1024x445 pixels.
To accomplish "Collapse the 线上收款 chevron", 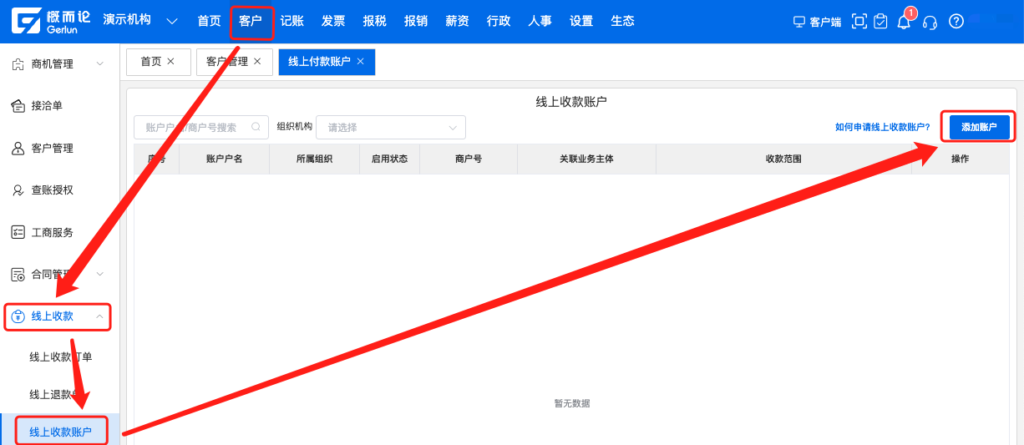I will (x=100, y=316).
